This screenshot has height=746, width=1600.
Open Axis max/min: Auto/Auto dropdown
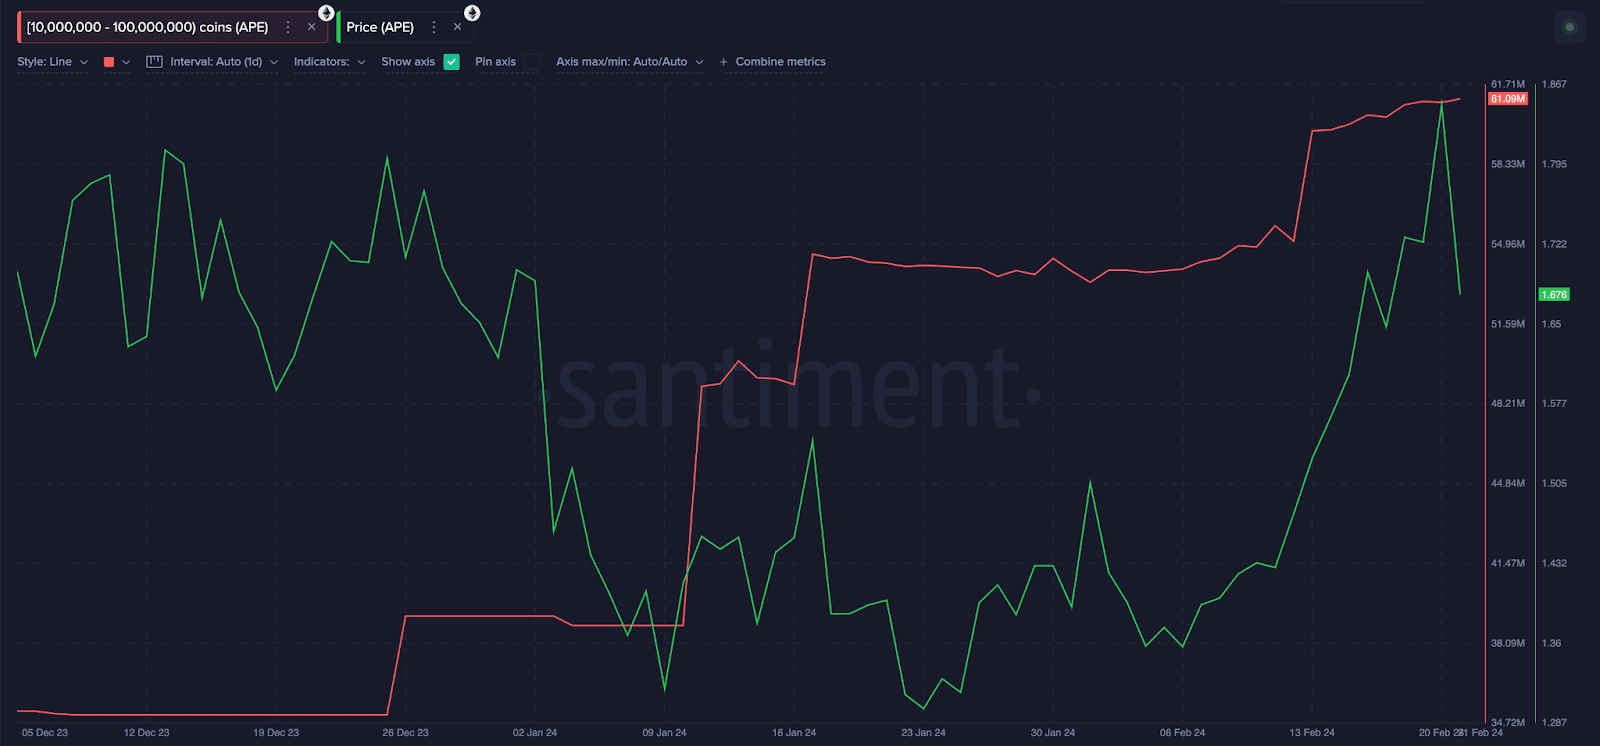click(630, 62)
